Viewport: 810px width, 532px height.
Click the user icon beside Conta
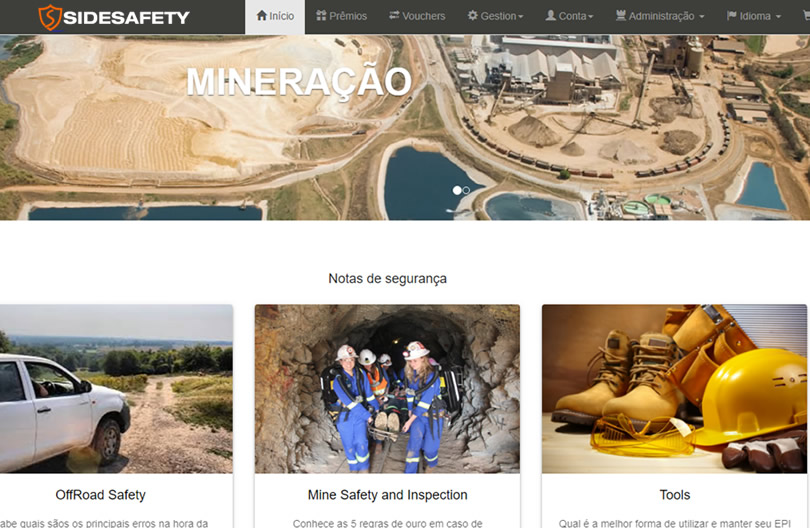tap(550, 16)
